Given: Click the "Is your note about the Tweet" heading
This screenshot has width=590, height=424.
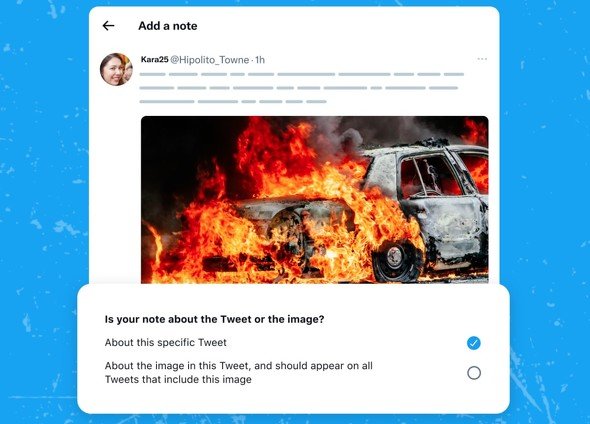Looking at the screenshot, I should (x=214, y=319).
